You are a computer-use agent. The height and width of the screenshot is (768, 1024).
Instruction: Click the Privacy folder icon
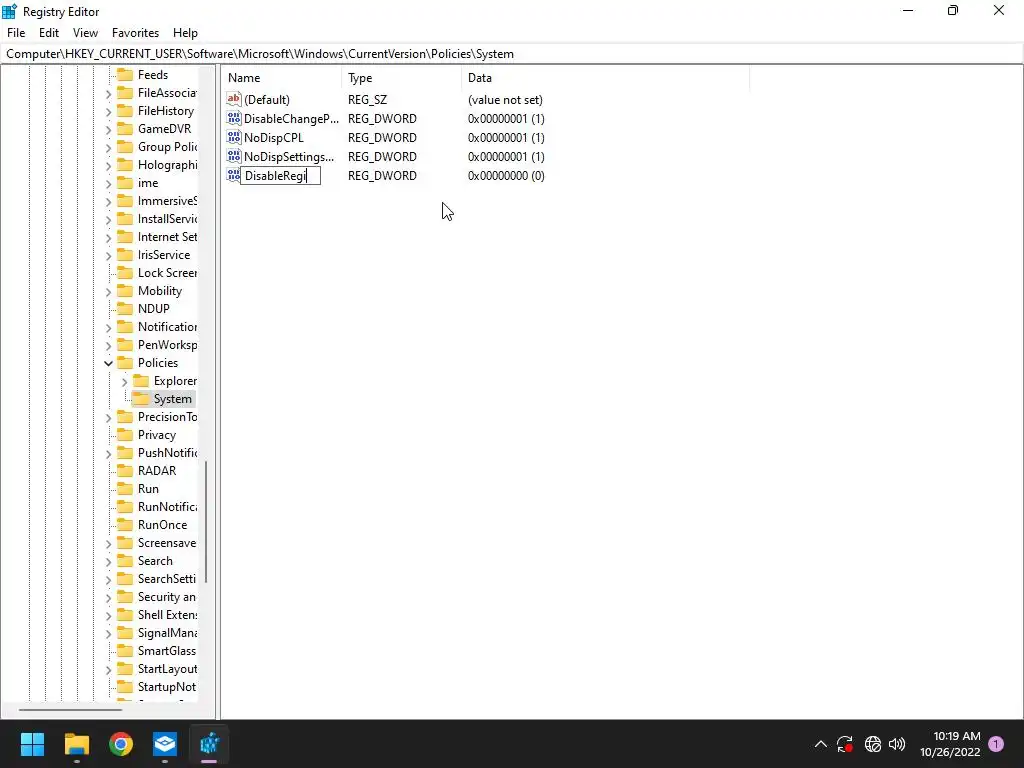pyautogui.click(x=125, y=435)
